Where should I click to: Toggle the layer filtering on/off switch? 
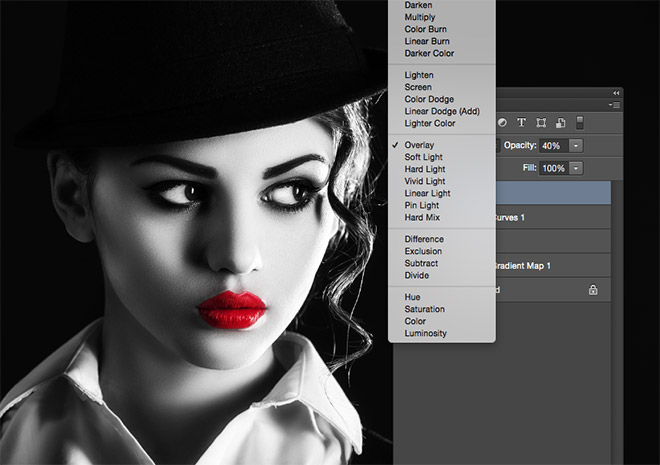tap(579, 123)
